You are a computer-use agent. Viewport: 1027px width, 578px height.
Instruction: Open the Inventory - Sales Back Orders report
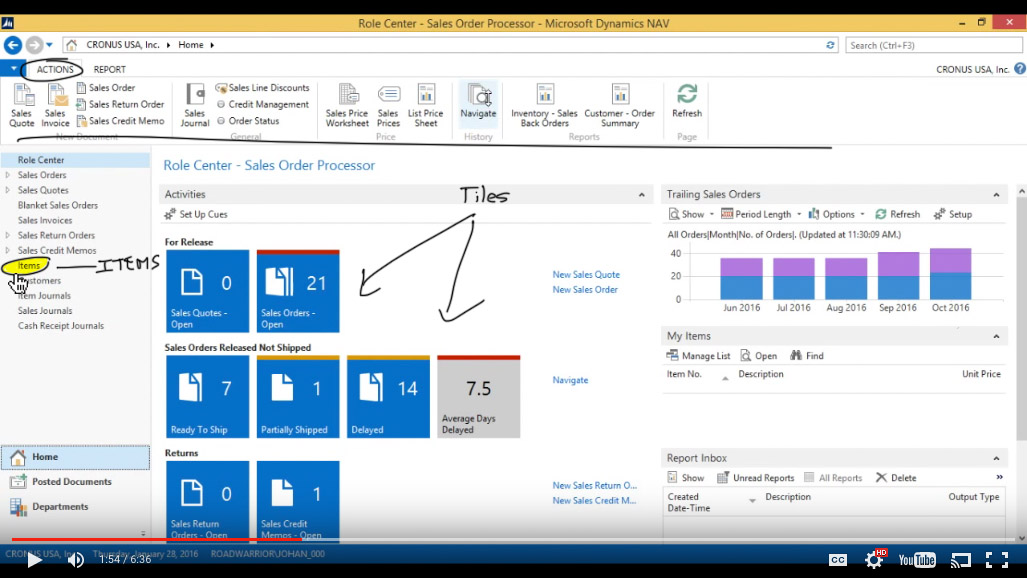pyautogui.click(x=544, y=105)
